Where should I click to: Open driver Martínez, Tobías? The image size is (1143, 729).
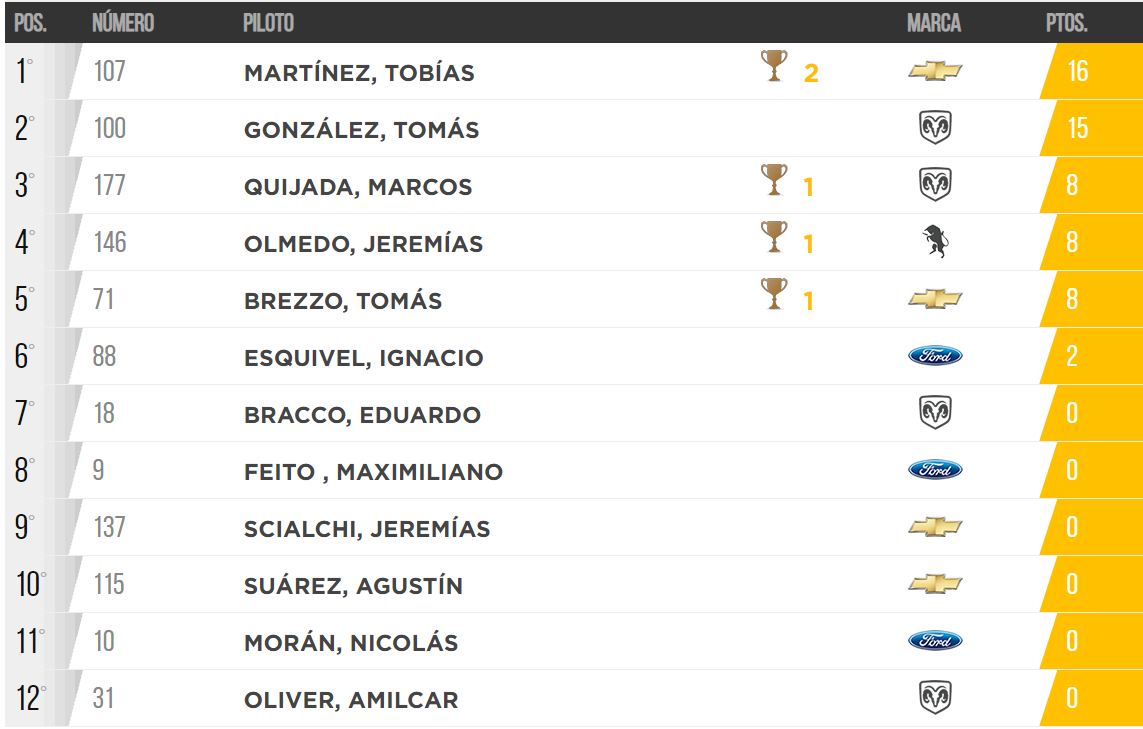359,73
